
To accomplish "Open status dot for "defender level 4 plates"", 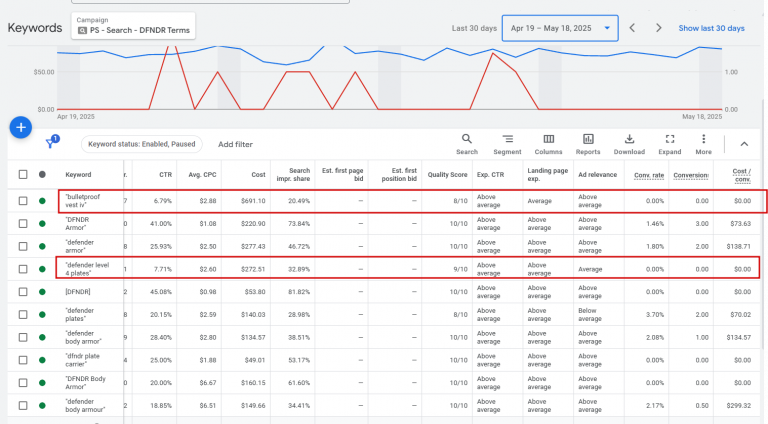I will point(42,269).
